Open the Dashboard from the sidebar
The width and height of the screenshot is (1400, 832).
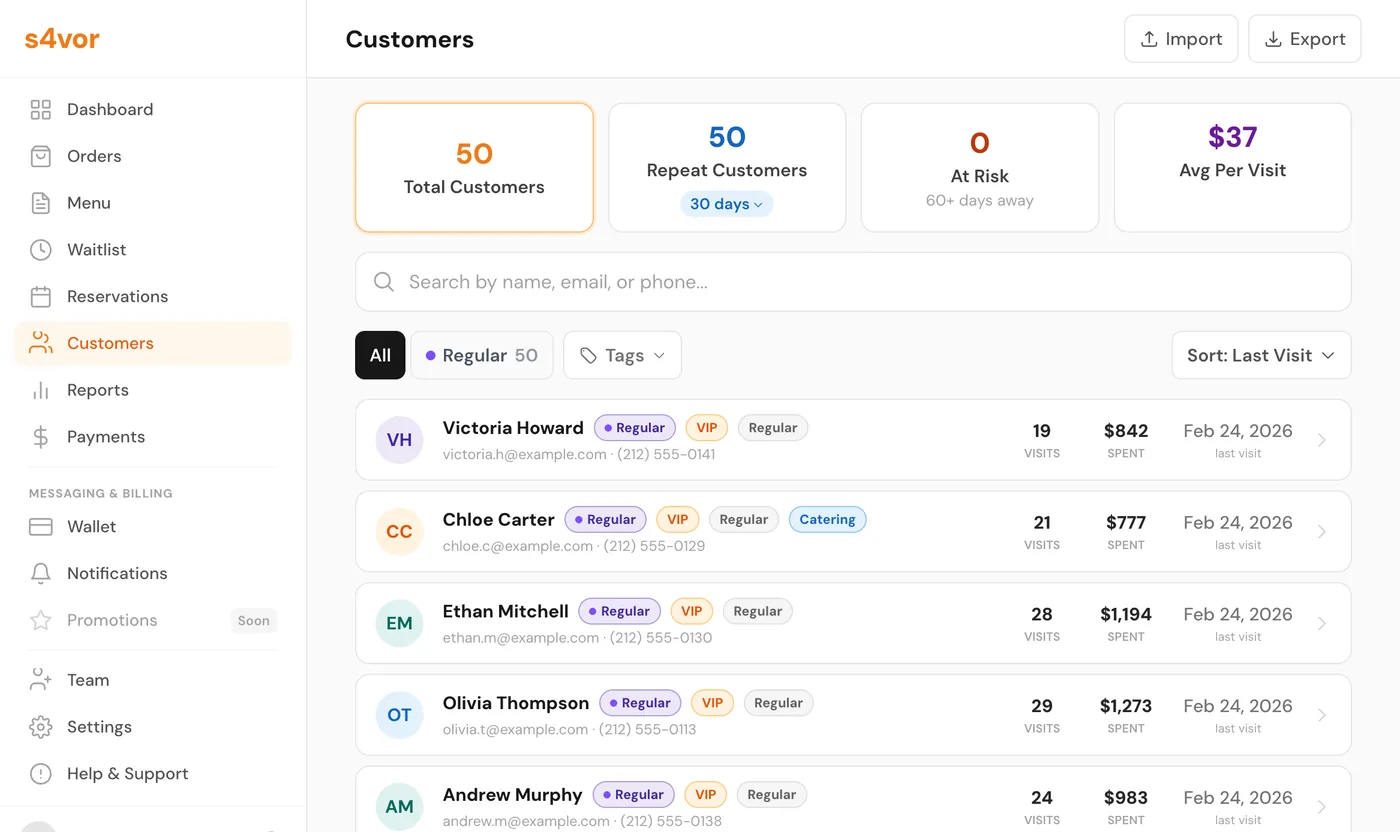point(40,109)
